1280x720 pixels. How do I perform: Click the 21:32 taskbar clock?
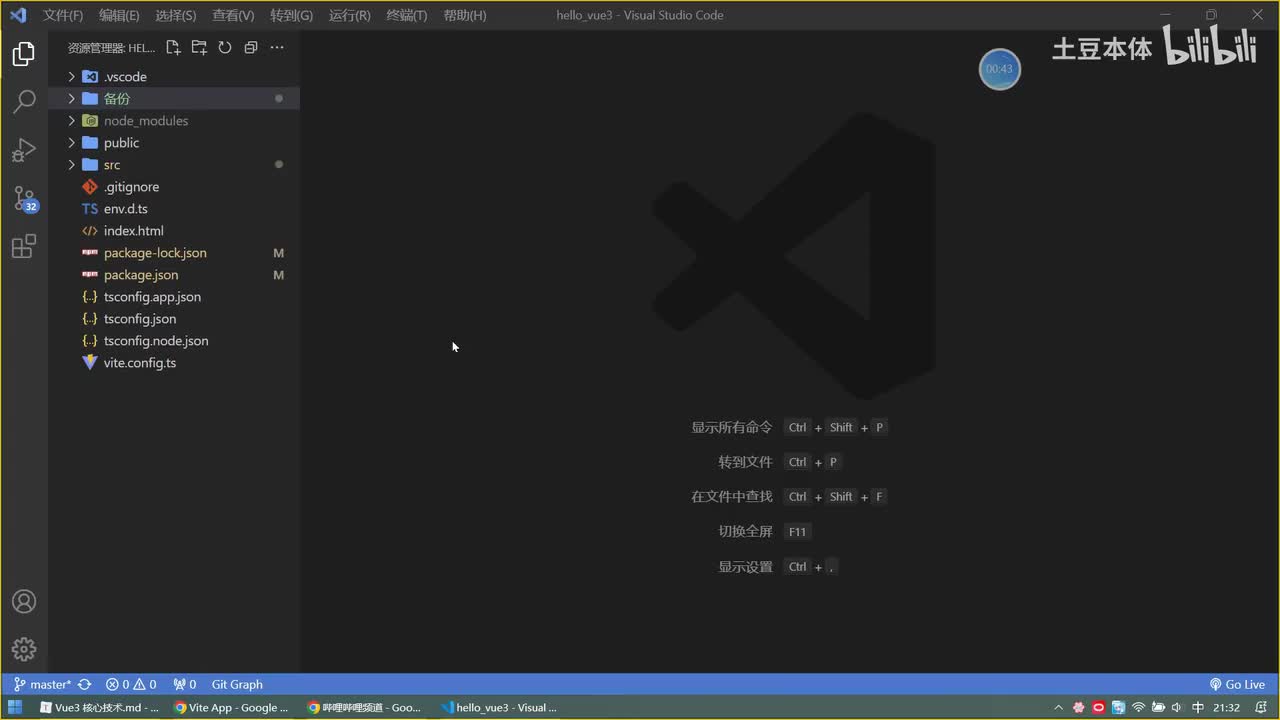click(x=1226, y=708)
